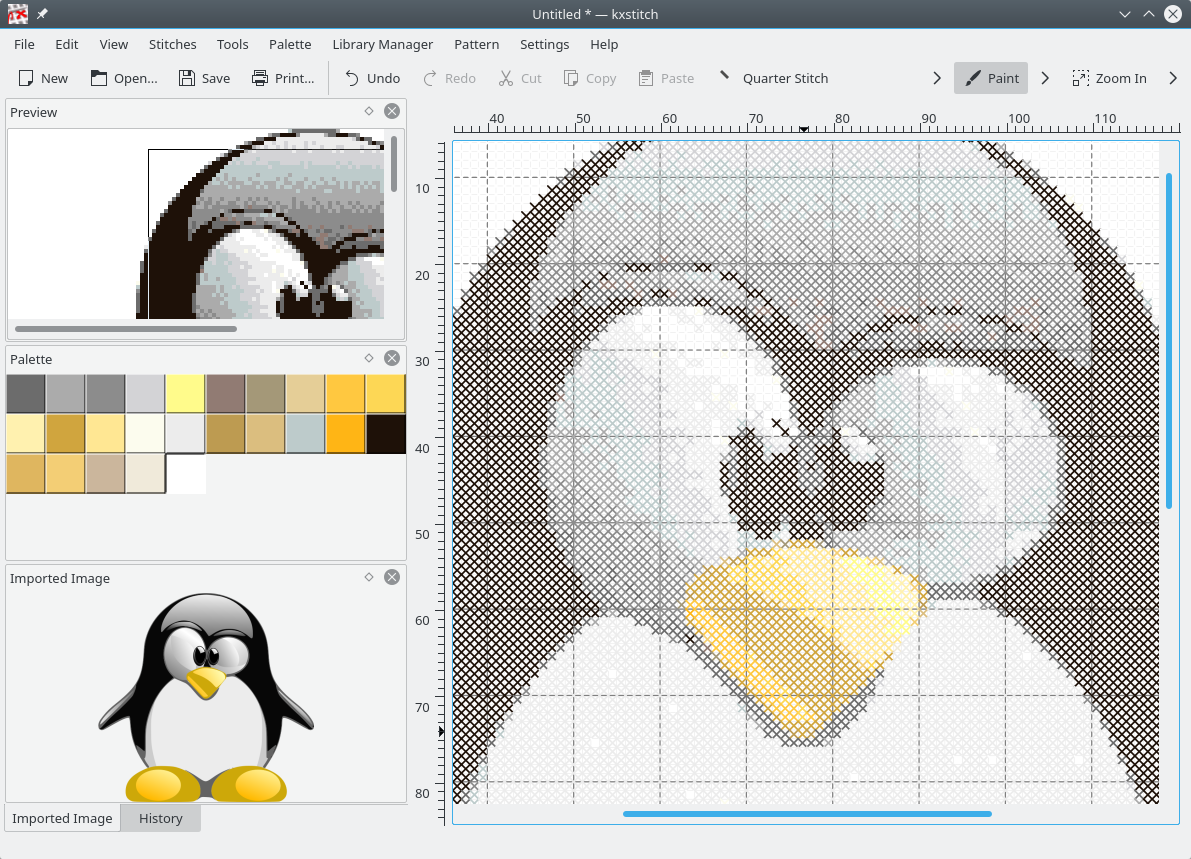Click the horizontal scrollbar under the canvas
Image resolution: width=1191 pixels, height=859 pixels.
[806, 814]
